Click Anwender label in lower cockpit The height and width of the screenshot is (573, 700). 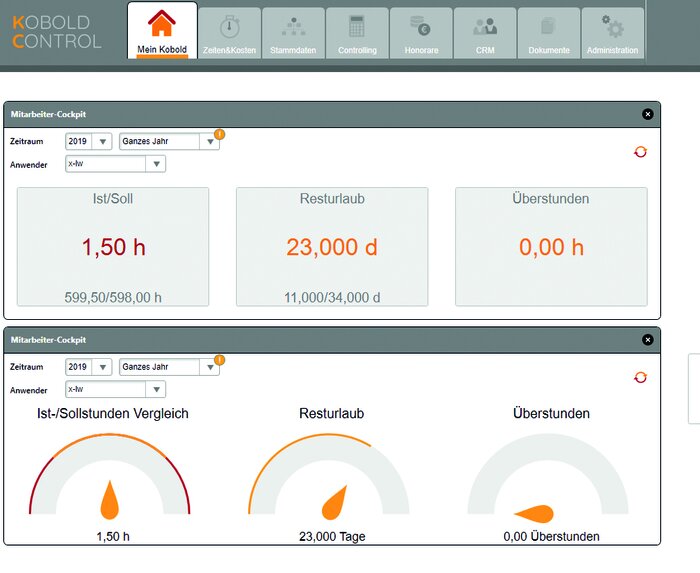point(29,390)
